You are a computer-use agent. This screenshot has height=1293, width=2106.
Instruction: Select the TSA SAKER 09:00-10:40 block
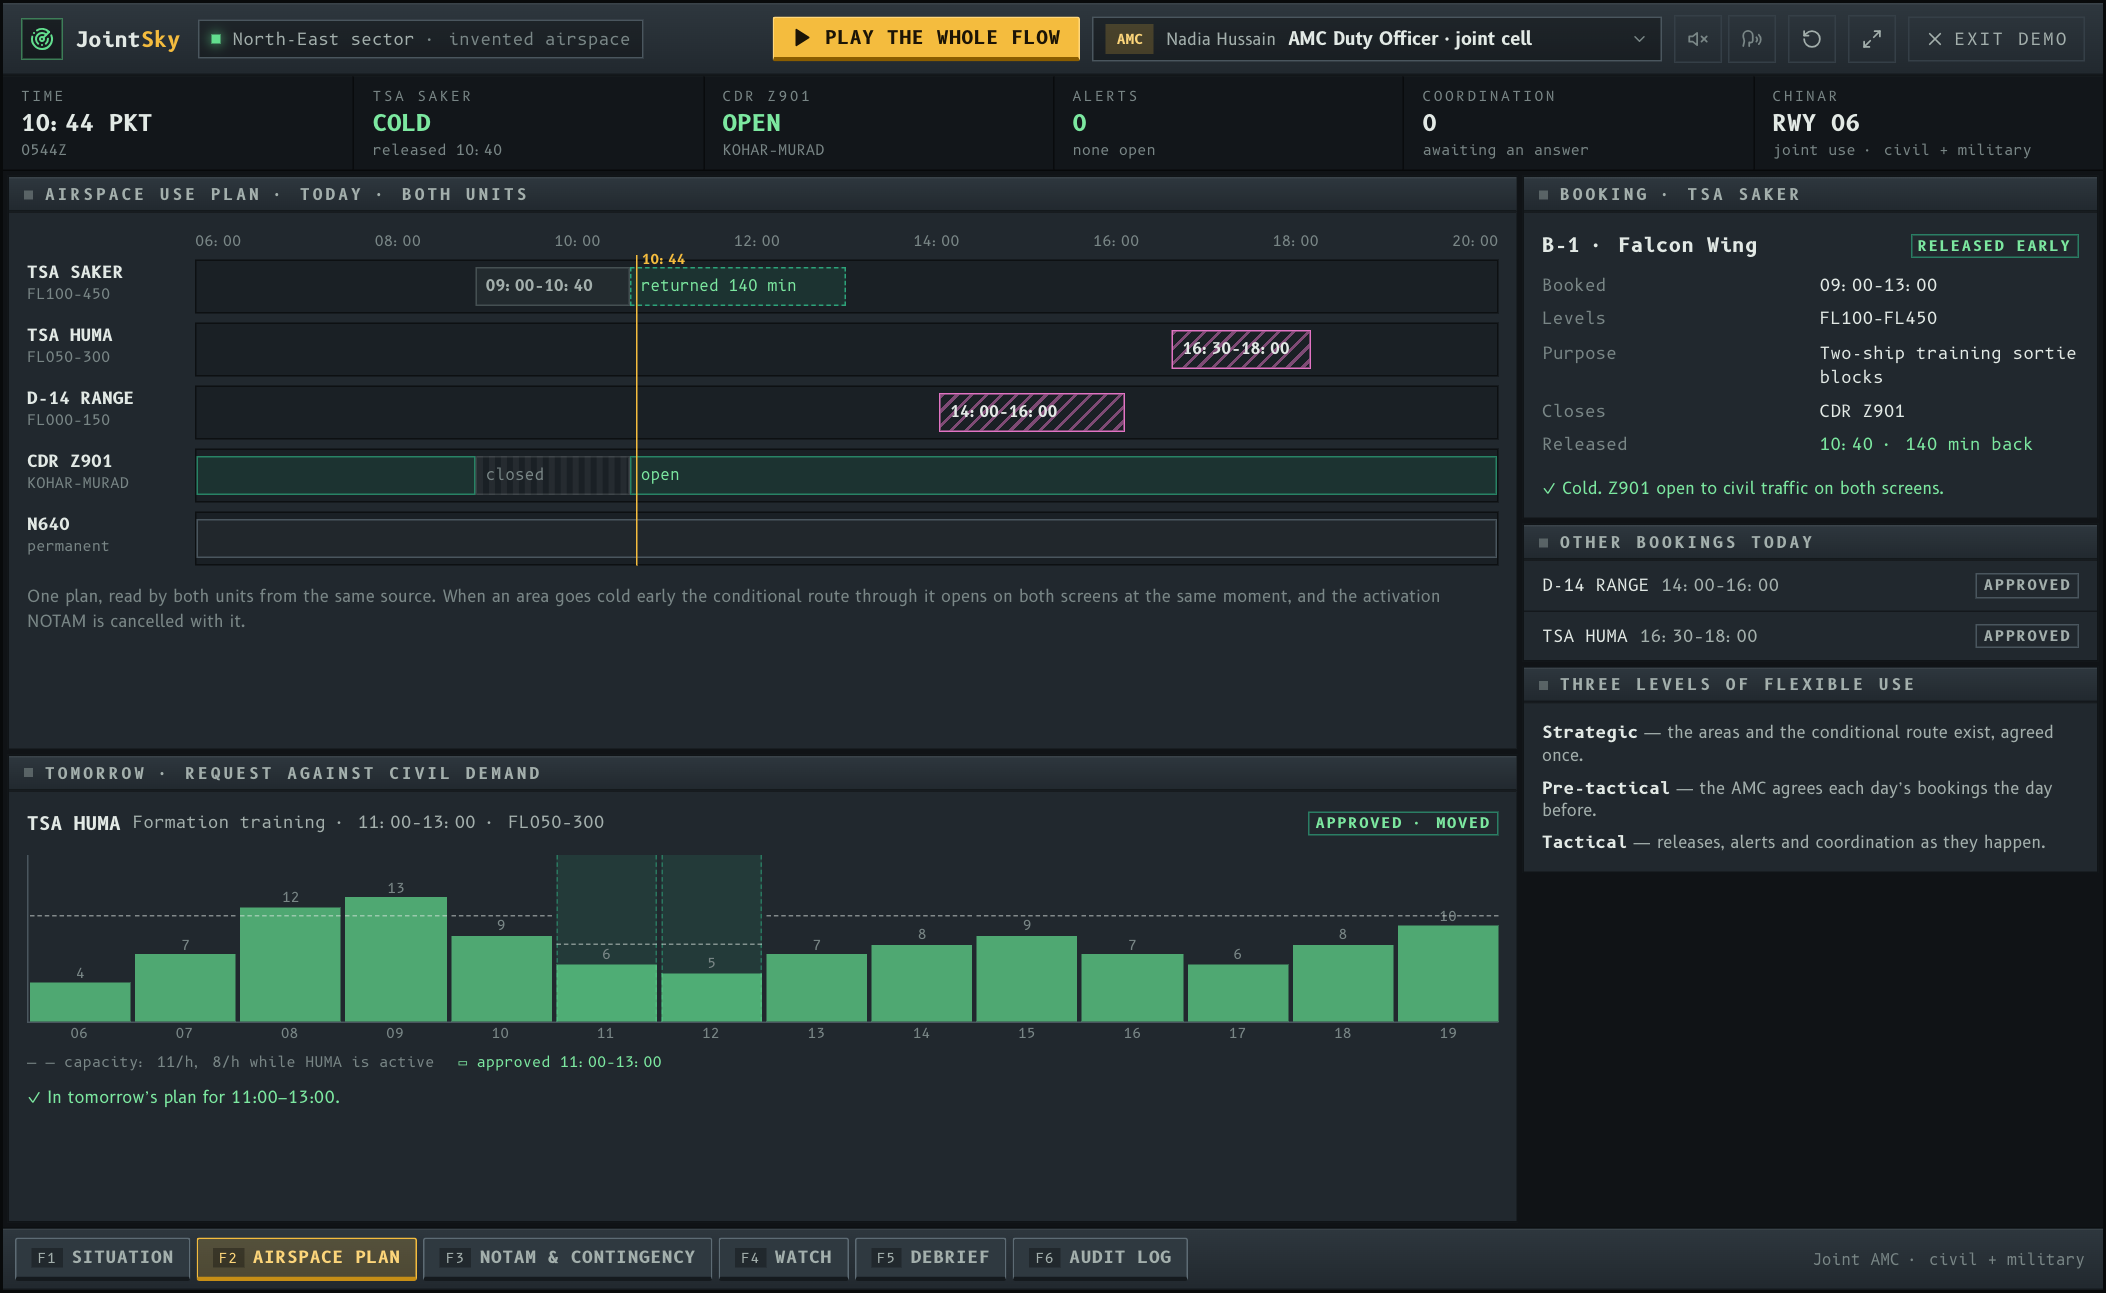coord(553,286)
